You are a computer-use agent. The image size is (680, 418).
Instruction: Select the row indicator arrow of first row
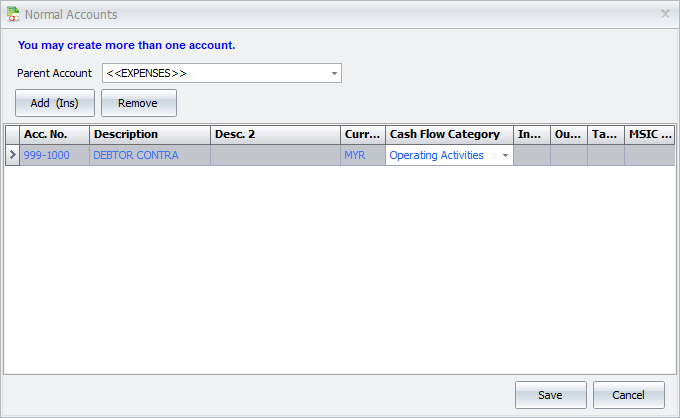click(12, 156)
